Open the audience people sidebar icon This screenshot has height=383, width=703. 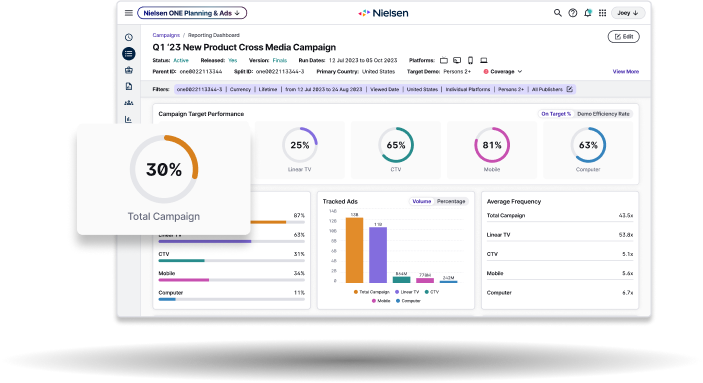click(129, 103)
